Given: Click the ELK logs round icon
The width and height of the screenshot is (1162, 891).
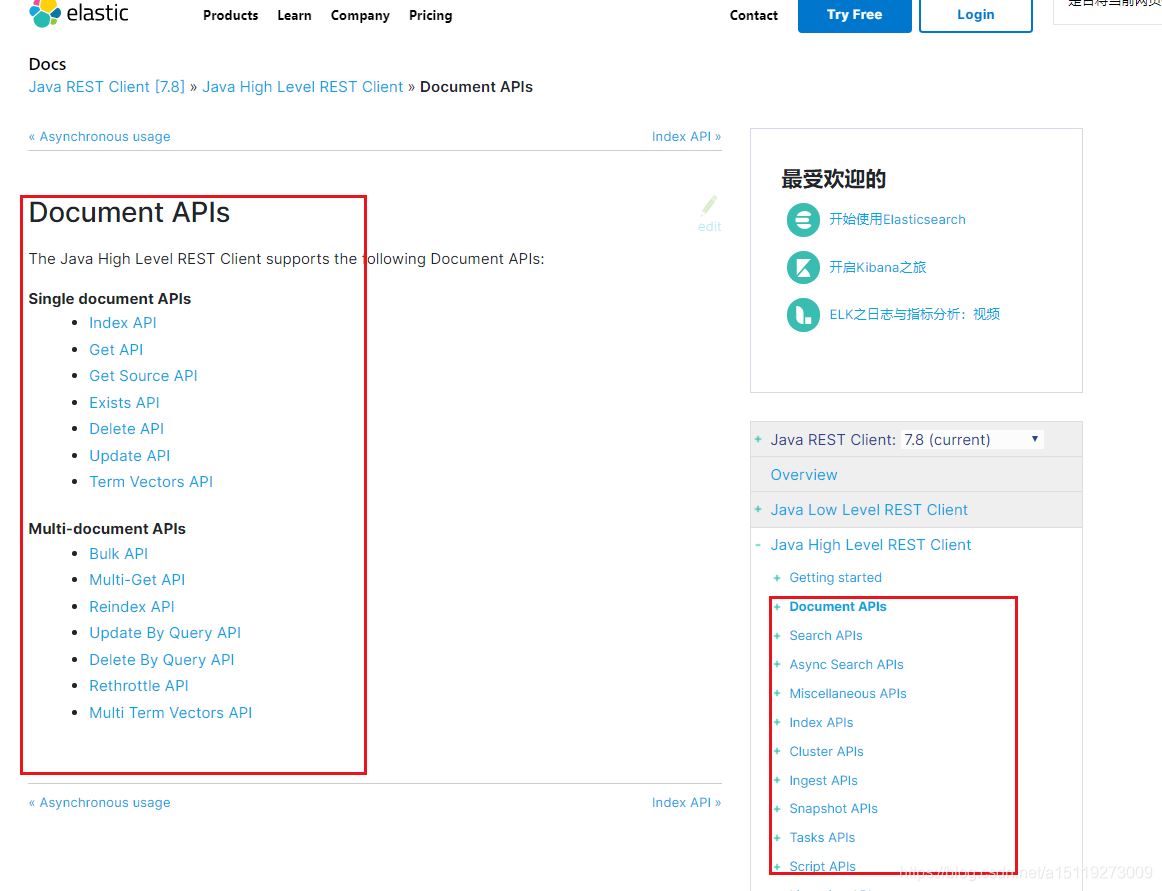Looking at the screenshot, I should point(803,315).
